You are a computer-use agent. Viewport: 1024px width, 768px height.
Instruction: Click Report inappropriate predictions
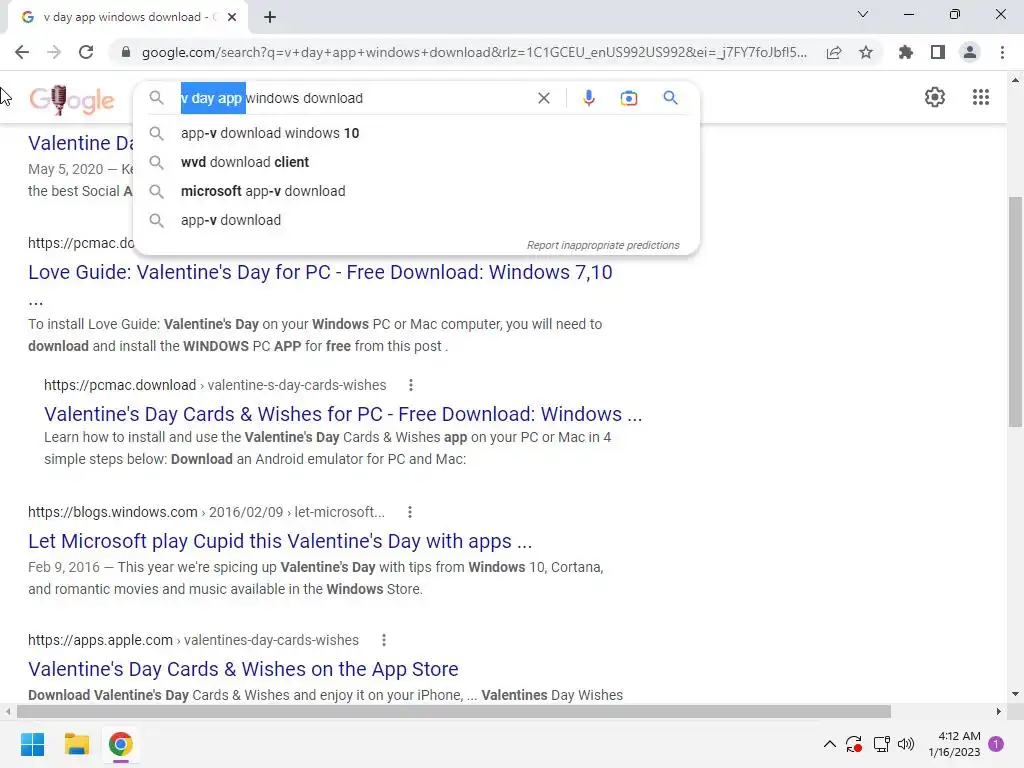(603, 245)
